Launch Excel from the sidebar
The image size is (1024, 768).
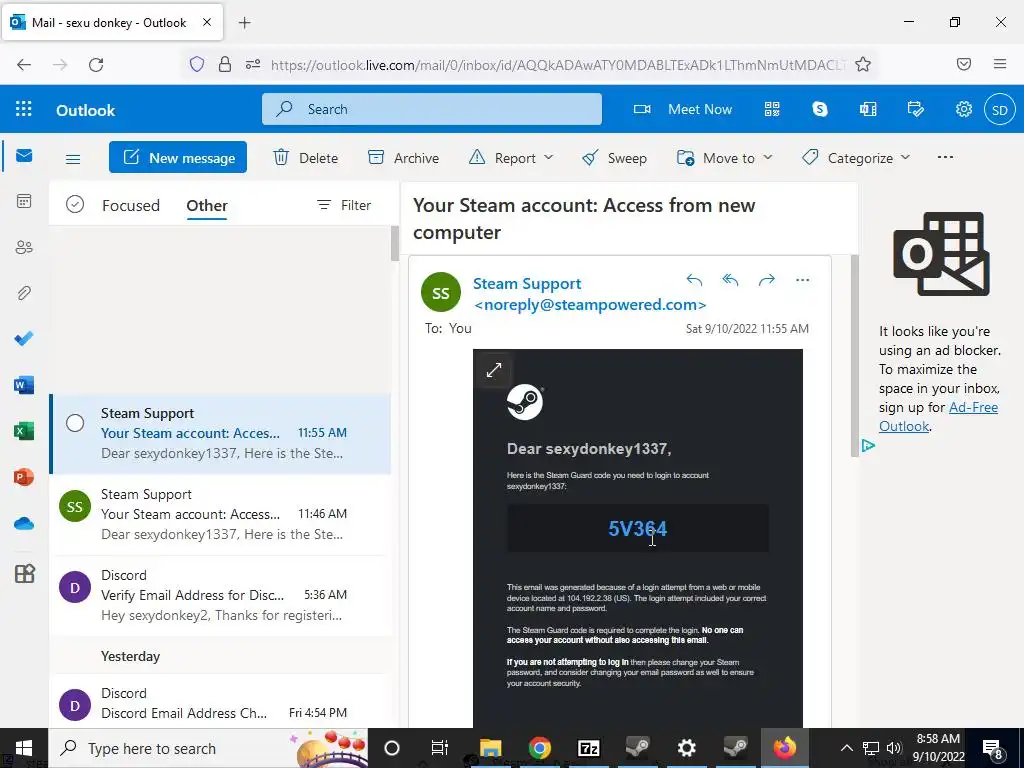click(24, 431)
